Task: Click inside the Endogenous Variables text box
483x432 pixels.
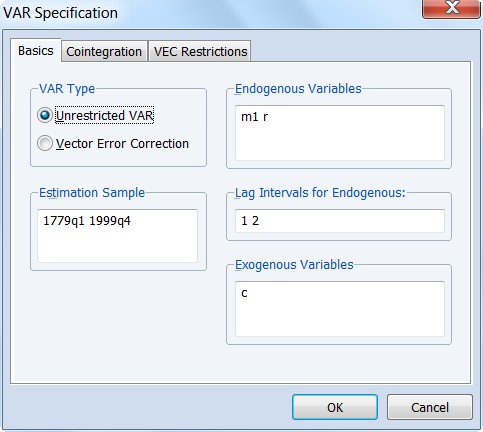Action: (340, 133)
